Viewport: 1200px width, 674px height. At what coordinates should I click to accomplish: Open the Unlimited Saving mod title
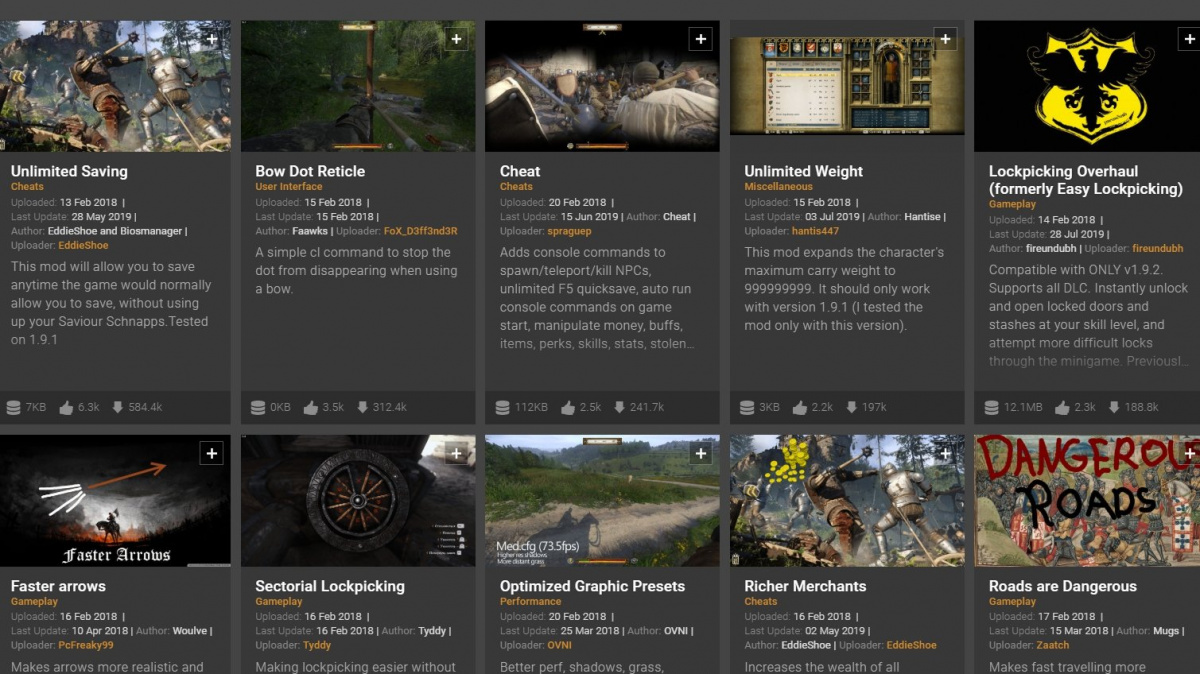coord(69,171)
